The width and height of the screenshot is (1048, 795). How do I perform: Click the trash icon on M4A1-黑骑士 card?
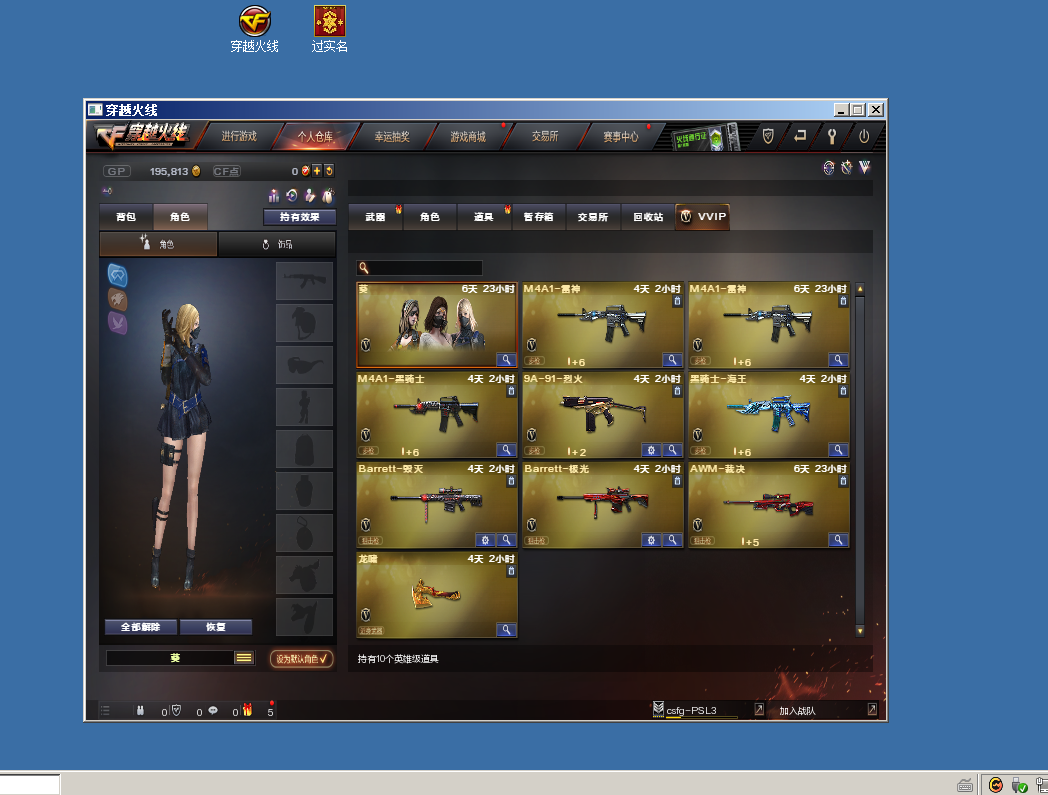[x=511, y=391]
